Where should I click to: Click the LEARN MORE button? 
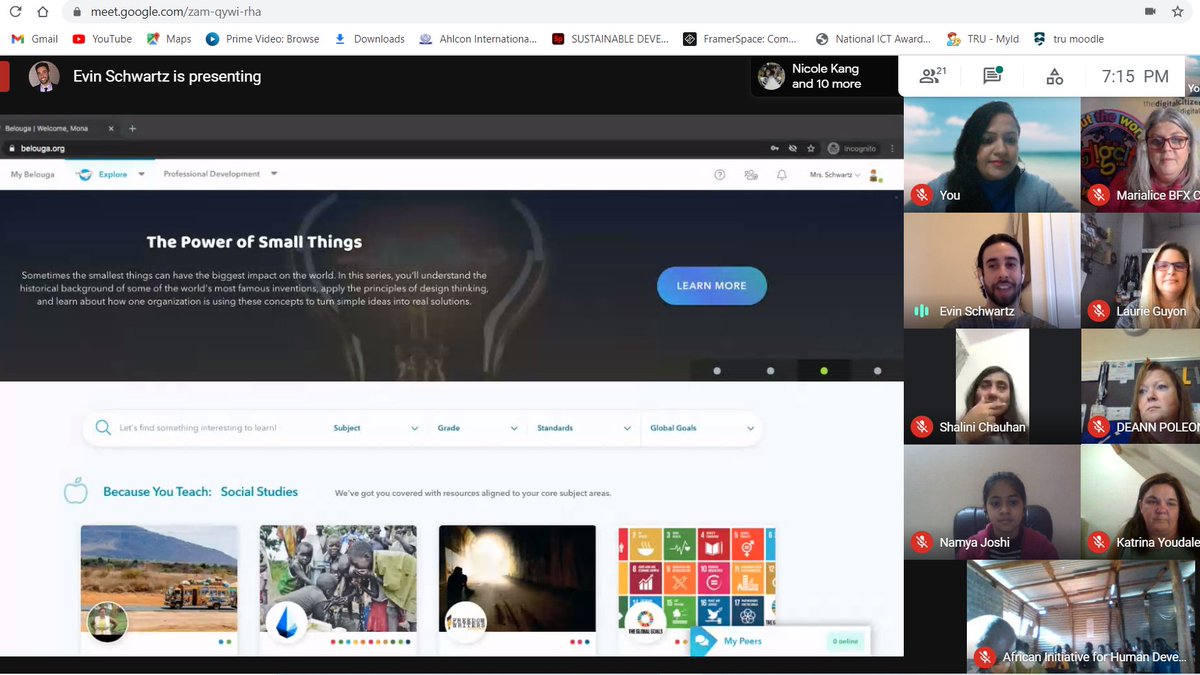[x=711, y=286]
